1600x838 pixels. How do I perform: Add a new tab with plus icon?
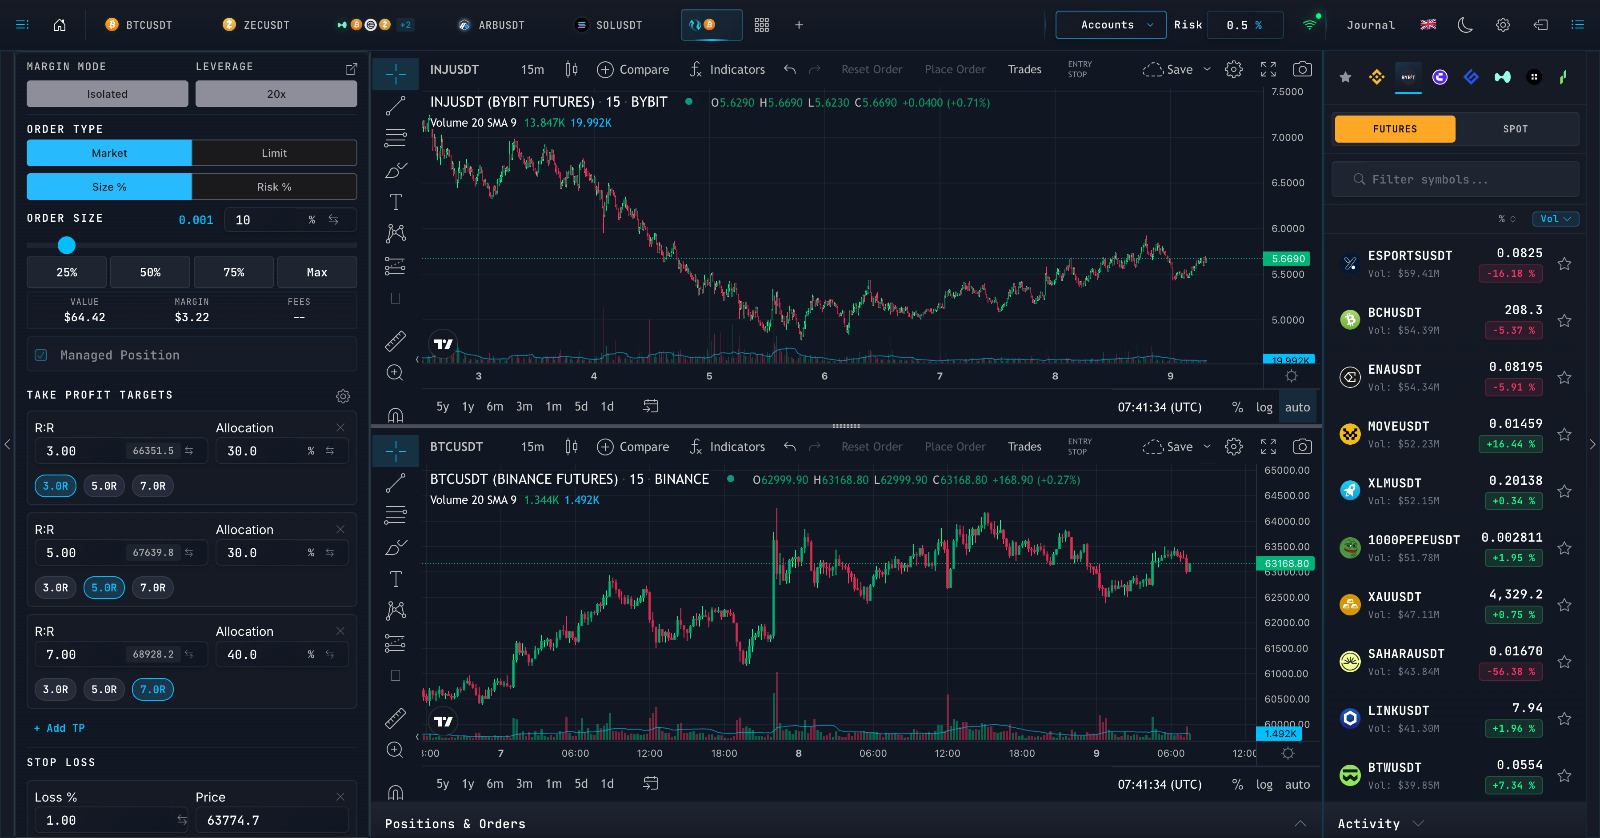click(x=799, y=25)
